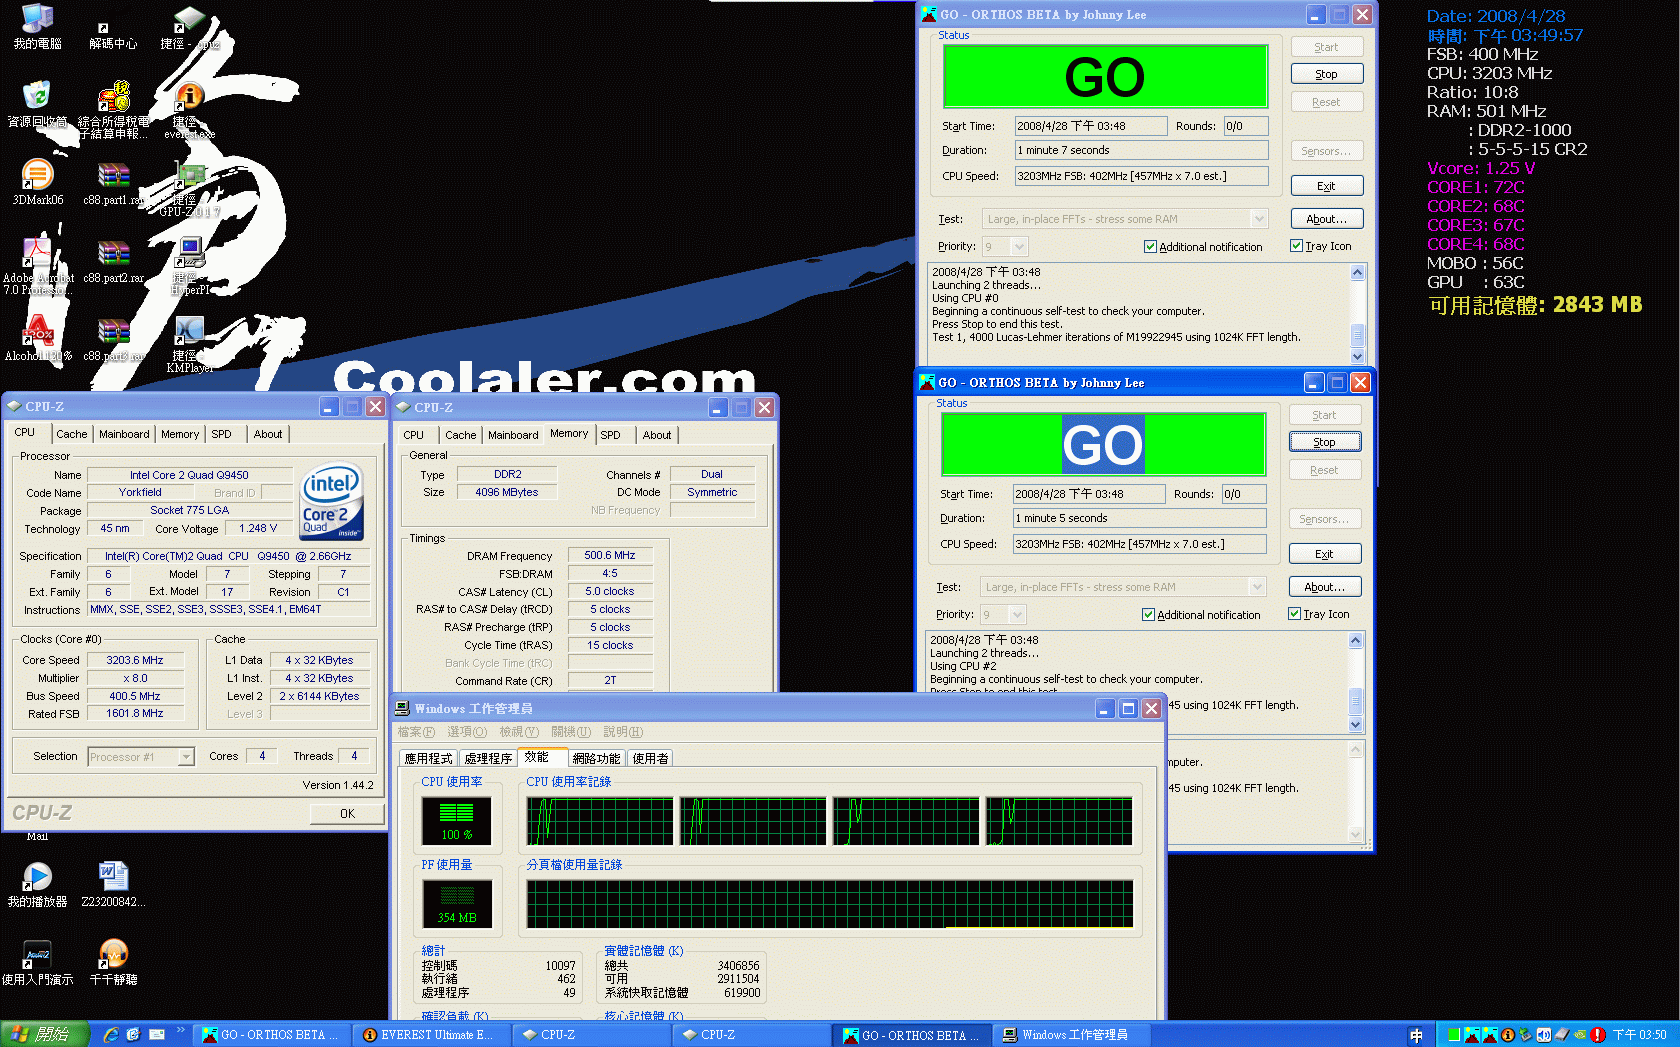Click the log scrollbar down arrow in the CPU #0 ORTHOS window
1680x1047 pixels.
1357,356
